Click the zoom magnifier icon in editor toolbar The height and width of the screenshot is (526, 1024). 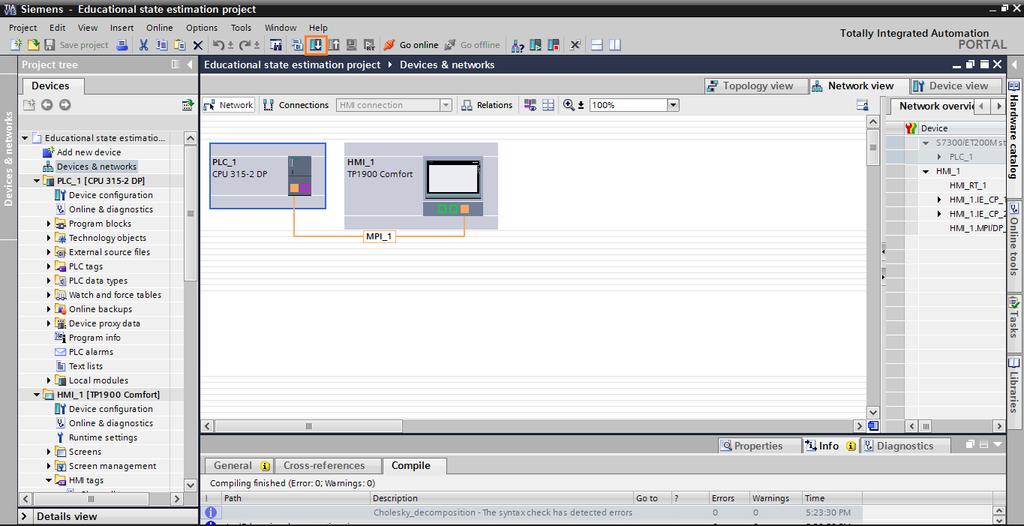click(569, 105)
